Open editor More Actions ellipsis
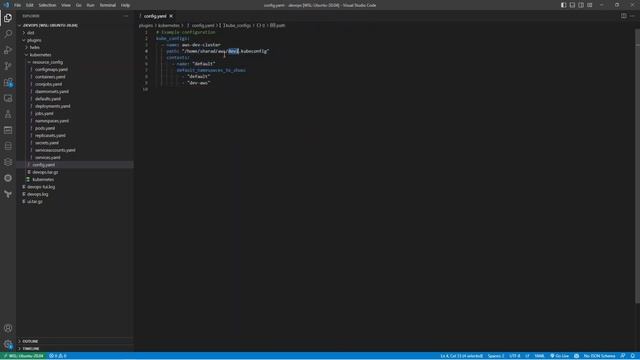Viewport: 640px width, 360px height. 632,16
